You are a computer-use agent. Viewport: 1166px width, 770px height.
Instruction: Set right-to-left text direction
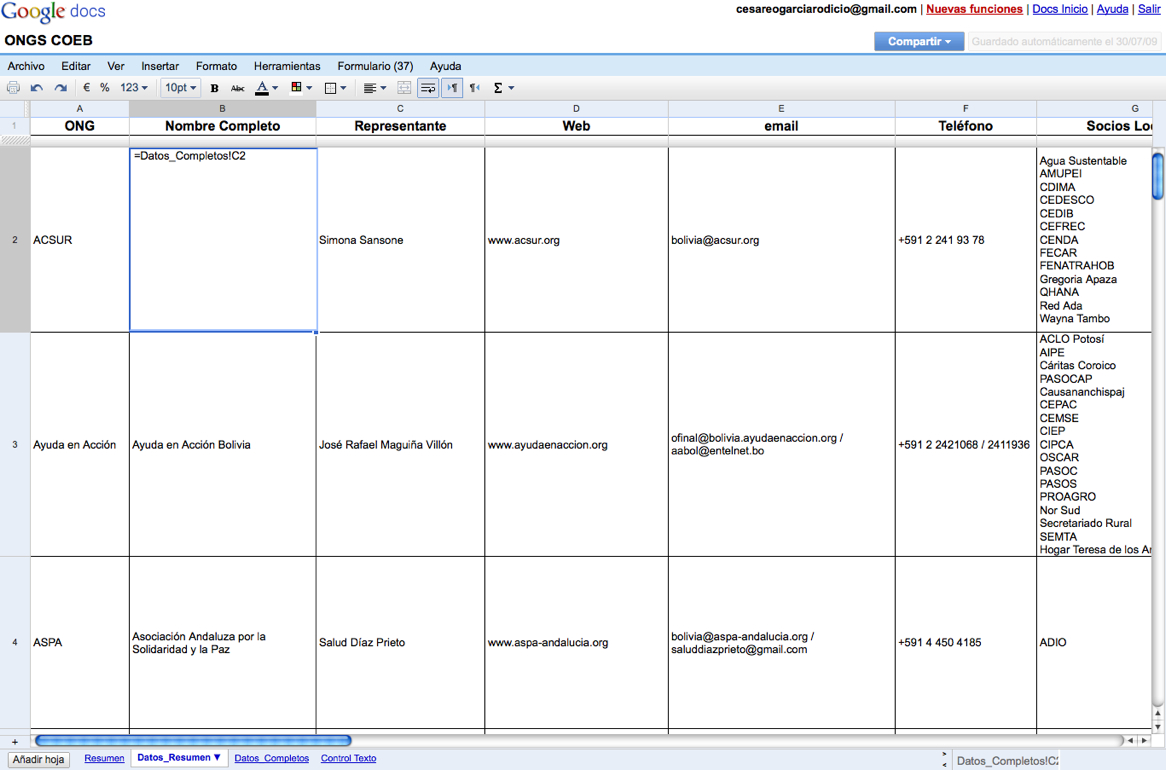[x=475, y=88]
